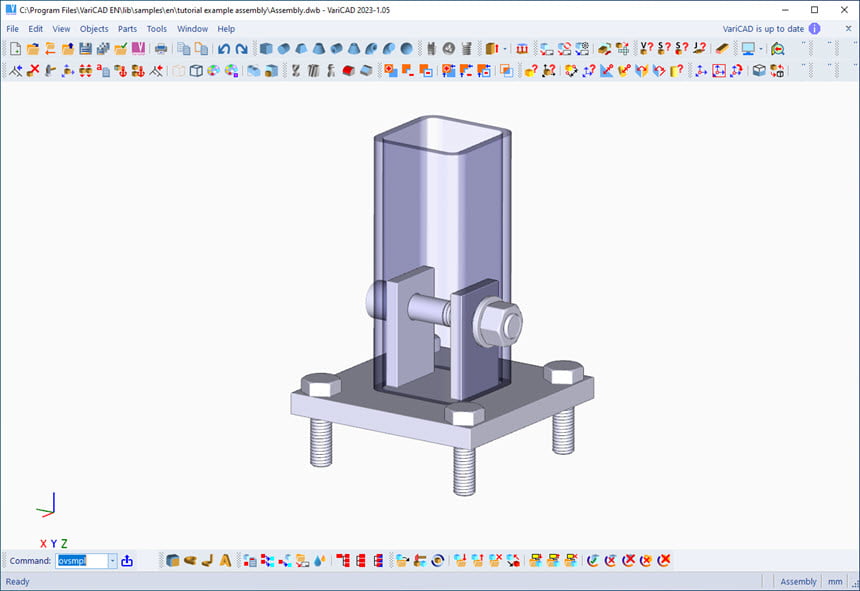Open the Command box dropdown arrow
The image size is (860, 591).
tap(112, 560)
